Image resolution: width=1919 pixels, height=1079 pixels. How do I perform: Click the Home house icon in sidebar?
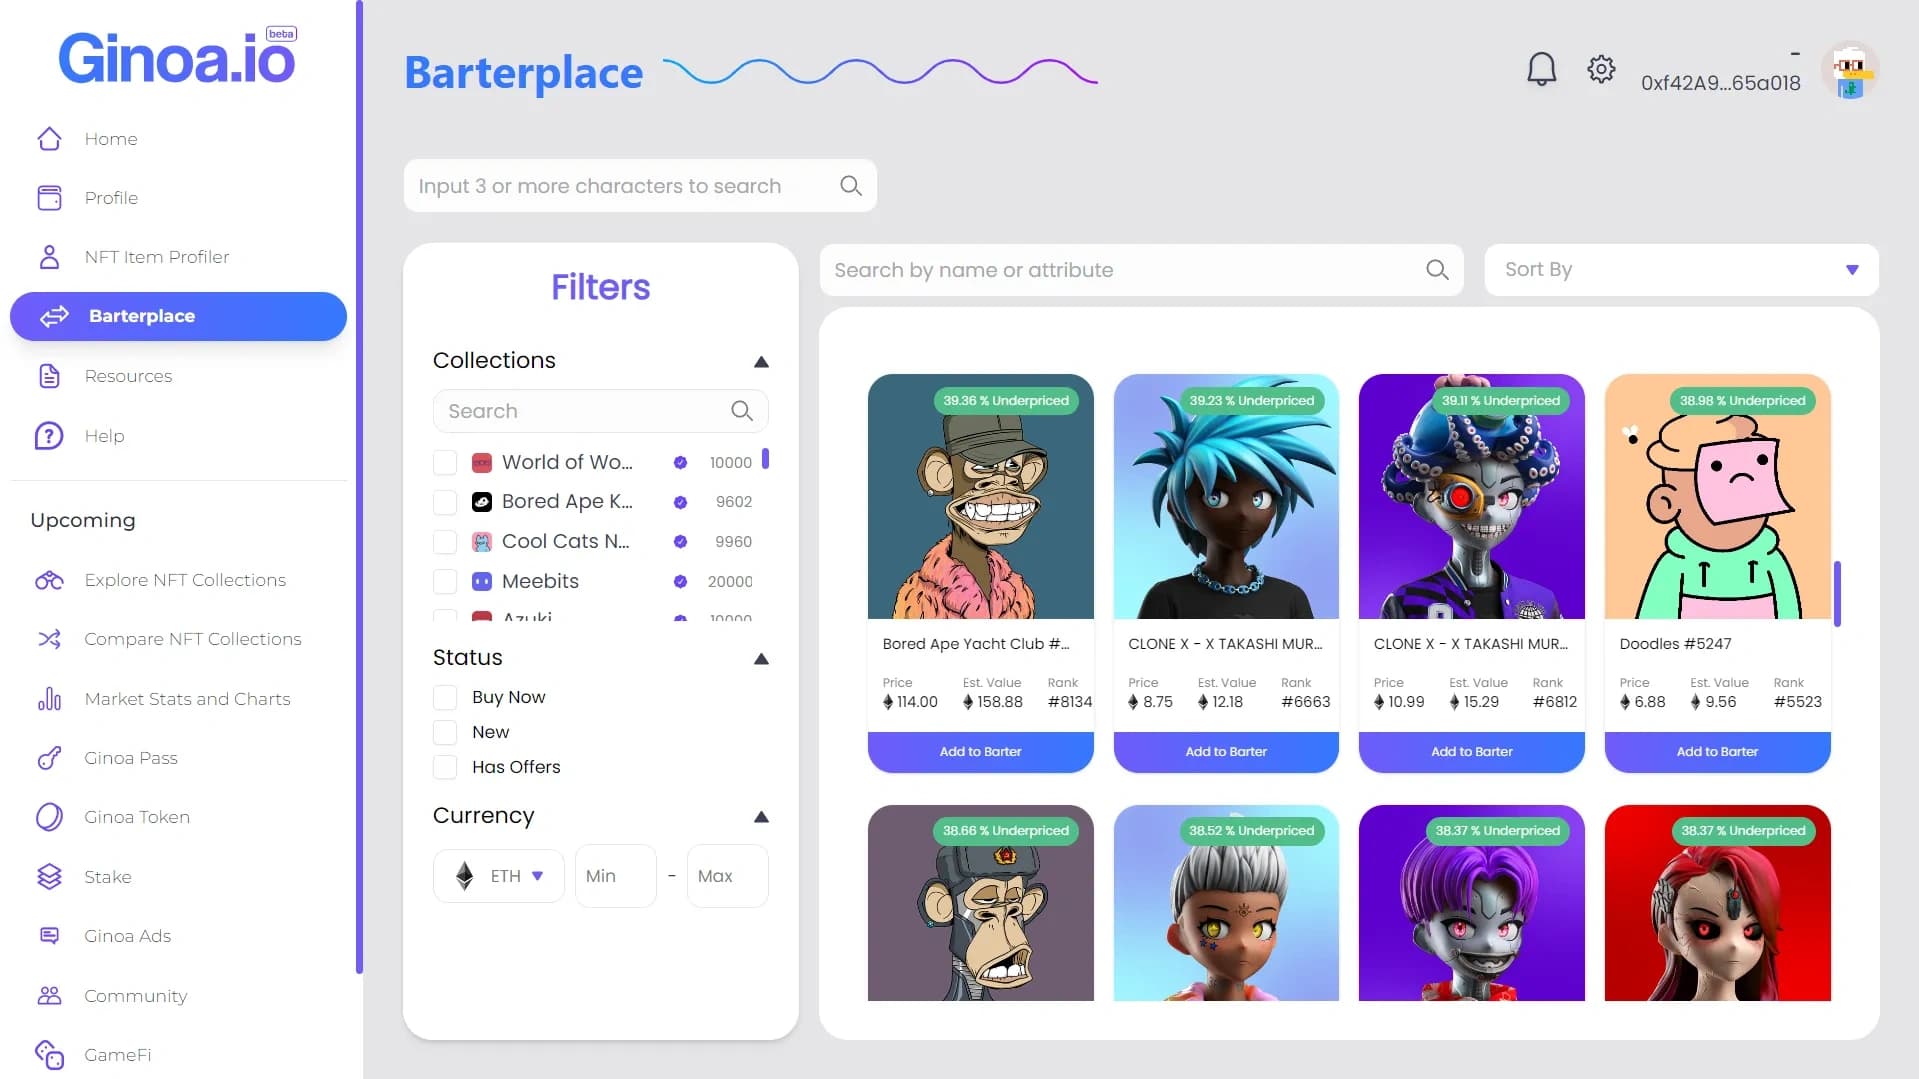(x=49, y=138)
